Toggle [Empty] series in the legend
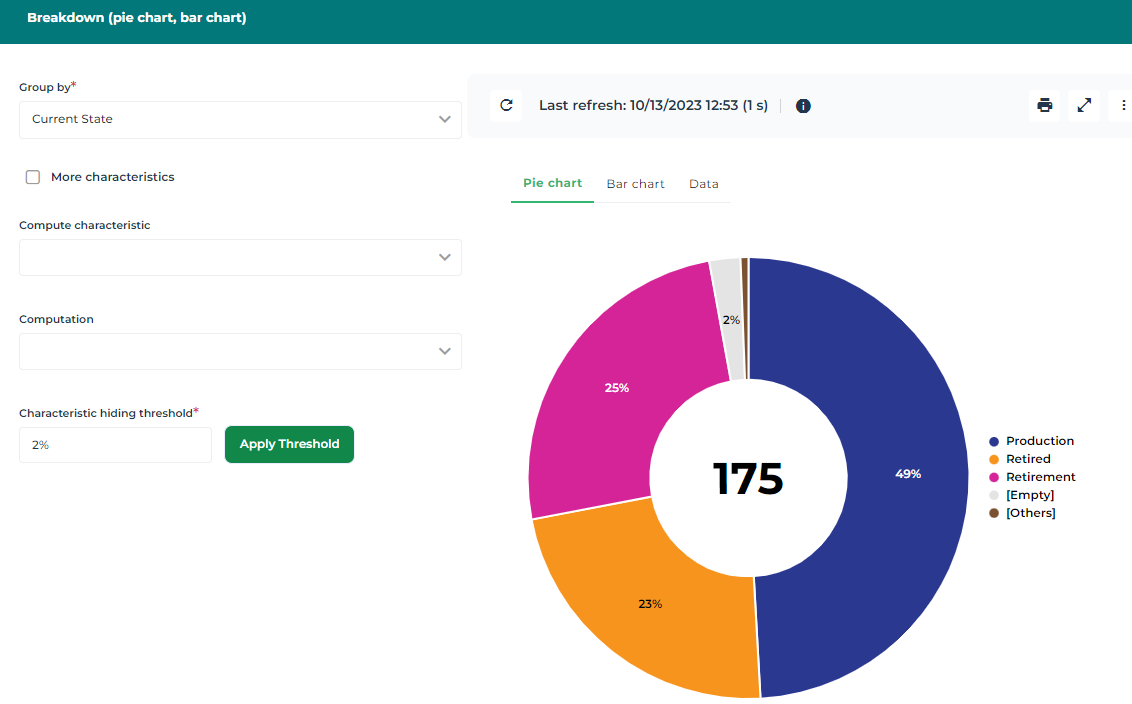This screenshot has width=1132, height=704. [x=1029, y=495]
